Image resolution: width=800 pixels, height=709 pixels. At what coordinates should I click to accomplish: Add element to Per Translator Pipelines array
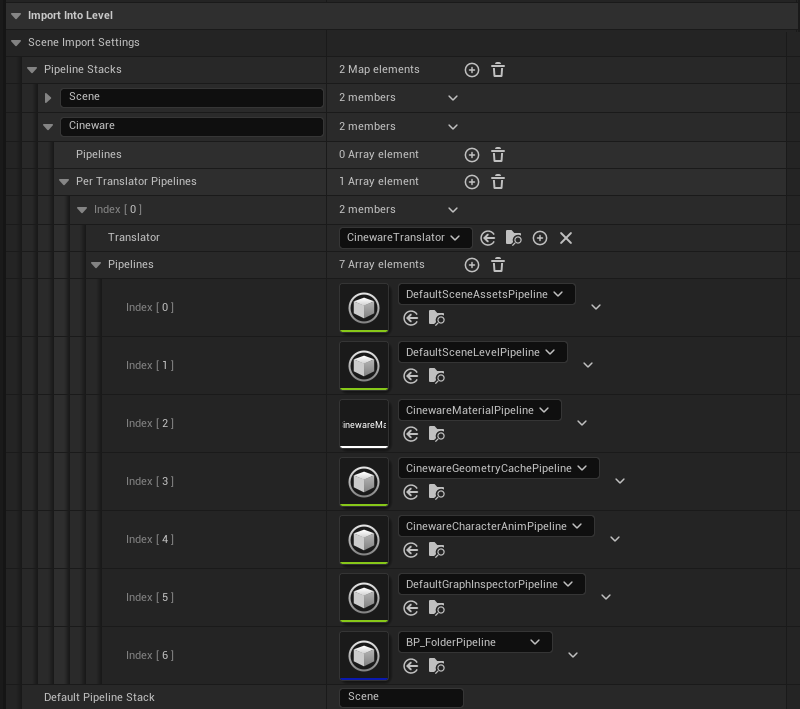472,182
